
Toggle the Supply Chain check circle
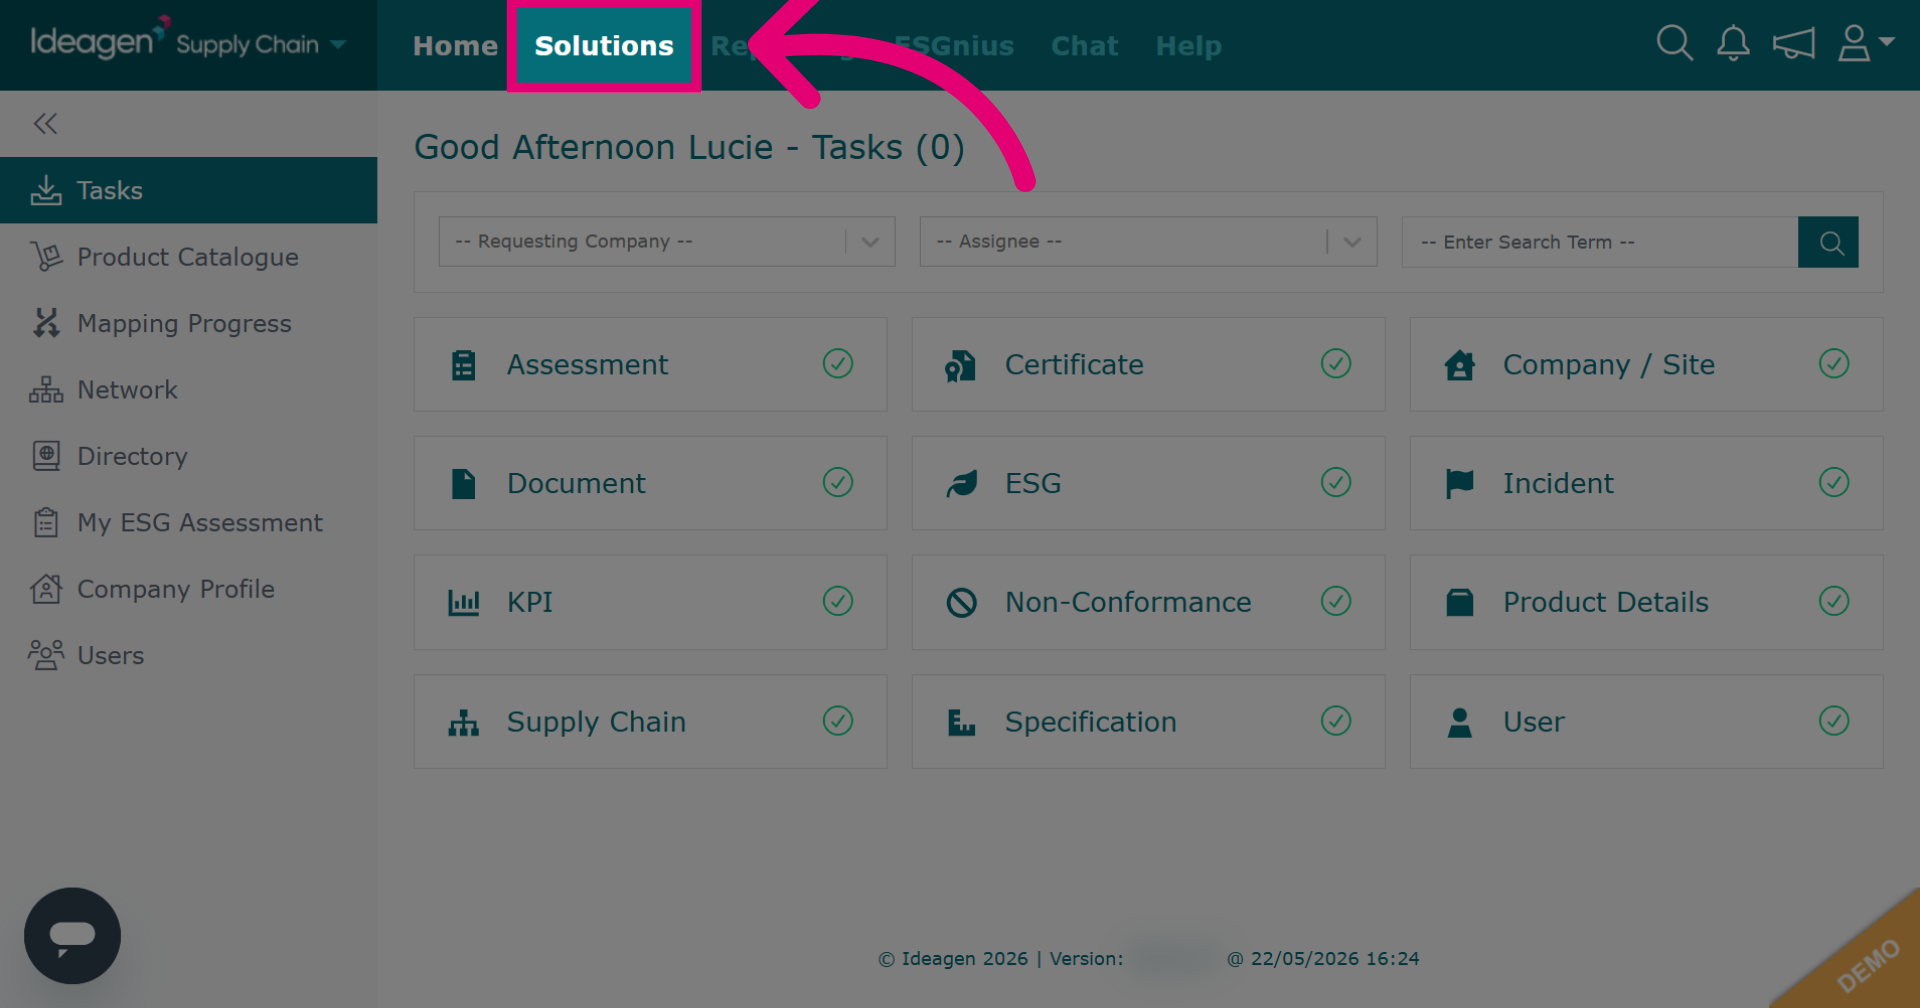click(x=838, y=720)
